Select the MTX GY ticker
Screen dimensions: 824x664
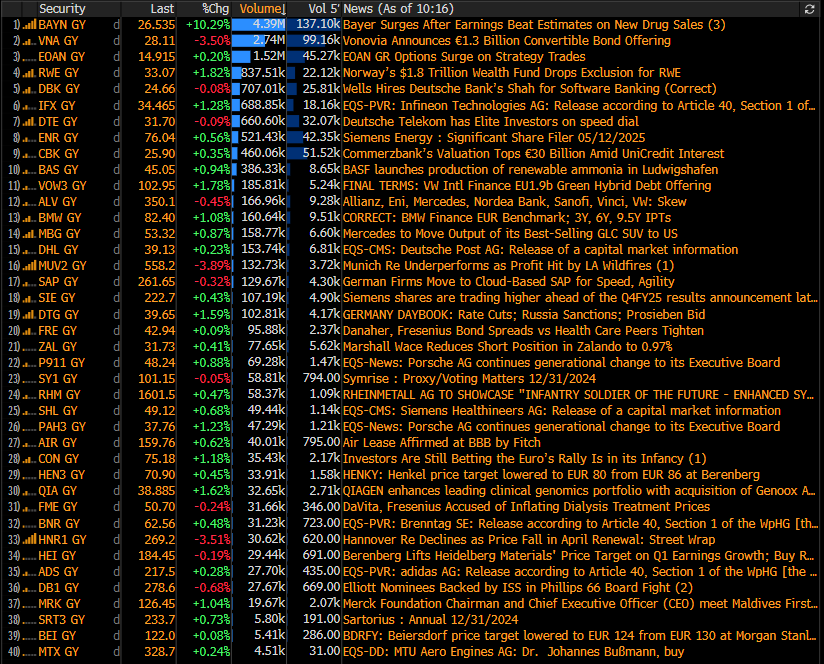point(58,652)
